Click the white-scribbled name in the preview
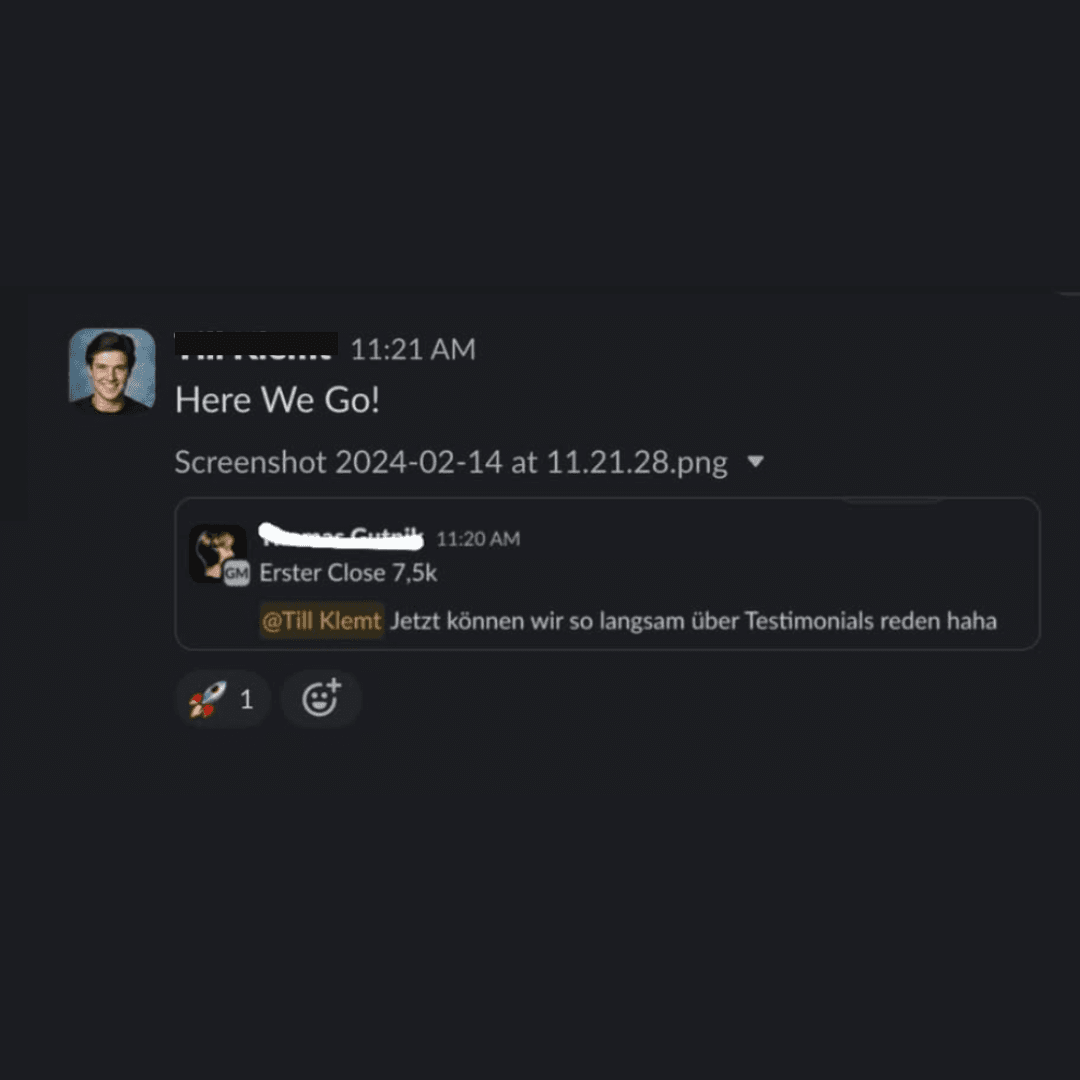The image size is (1080, 1080). 342,537
